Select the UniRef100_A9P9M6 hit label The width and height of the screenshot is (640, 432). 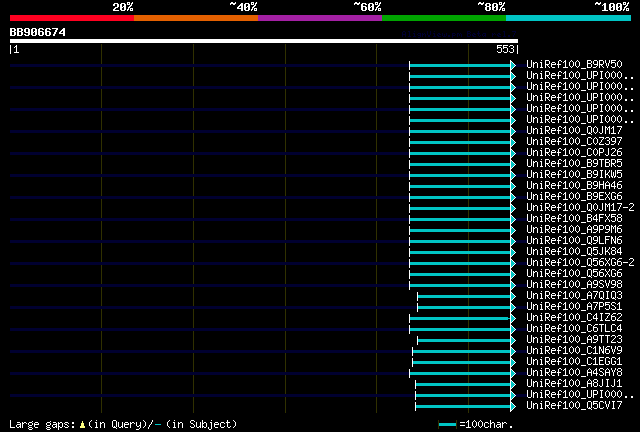(x=574, y=229)
